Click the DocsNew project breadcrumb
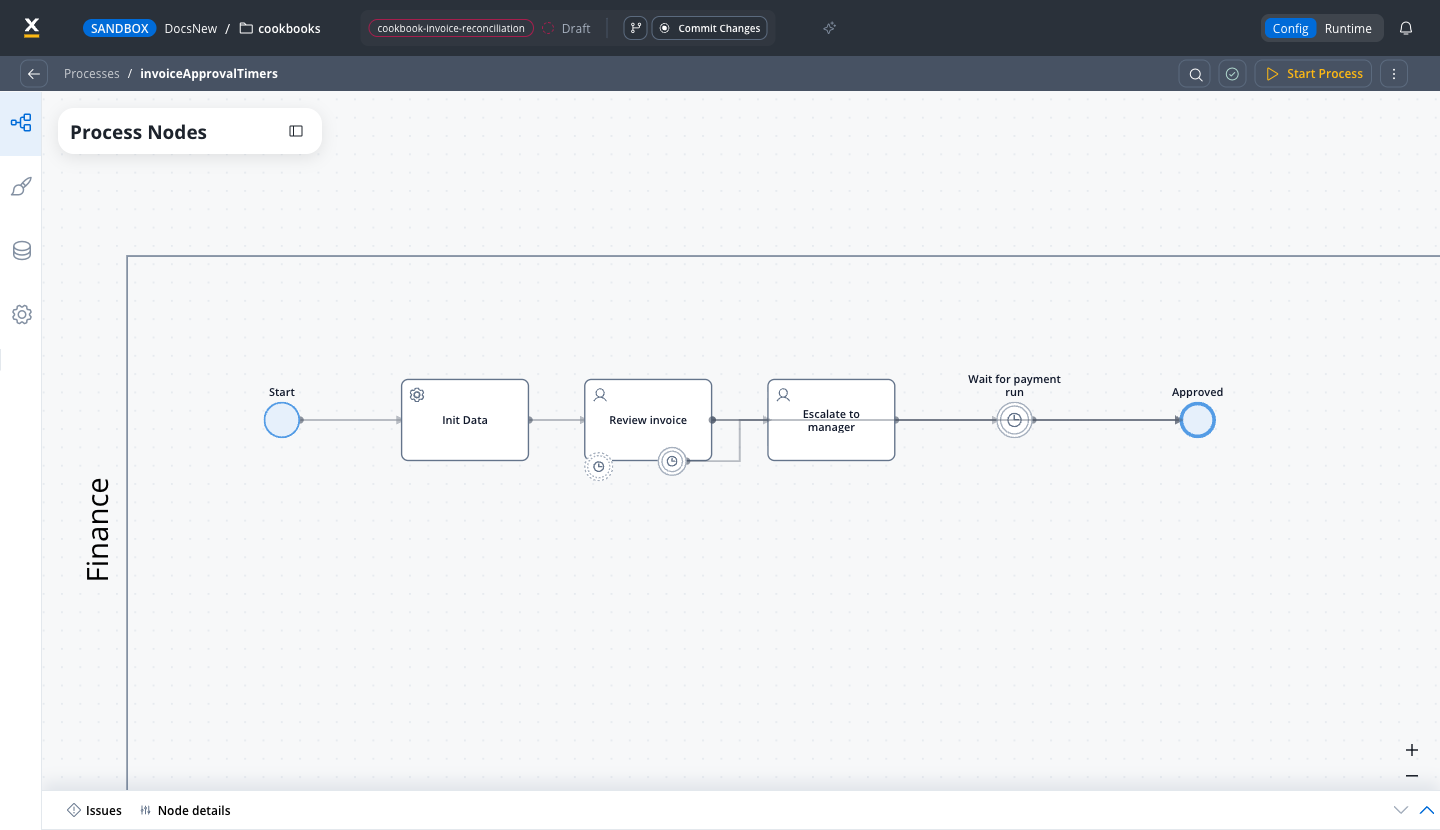 (191, 28)
